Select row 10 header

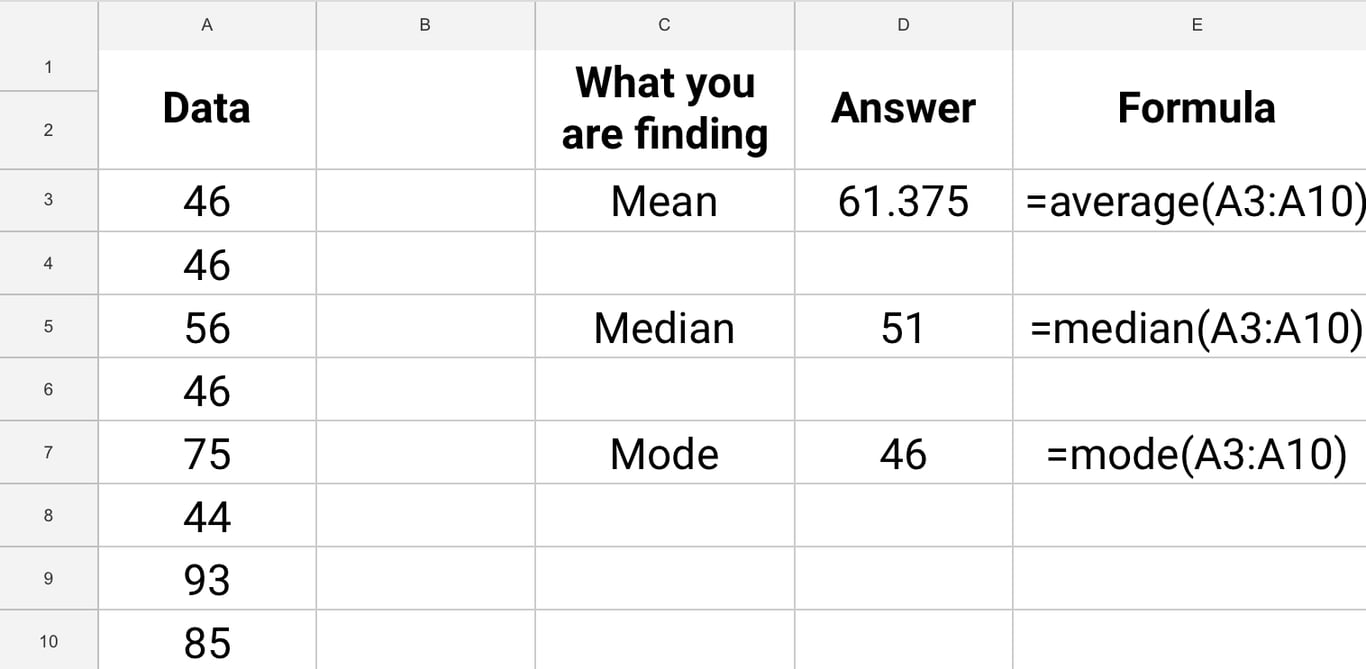coord(49,641)
